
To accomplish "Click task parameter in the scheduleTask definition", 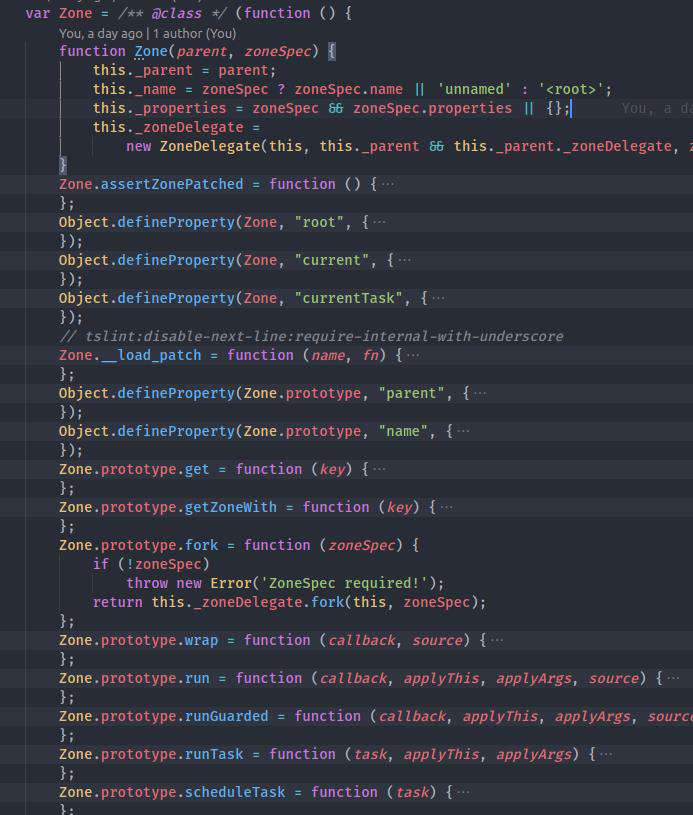I will point(412,792).
